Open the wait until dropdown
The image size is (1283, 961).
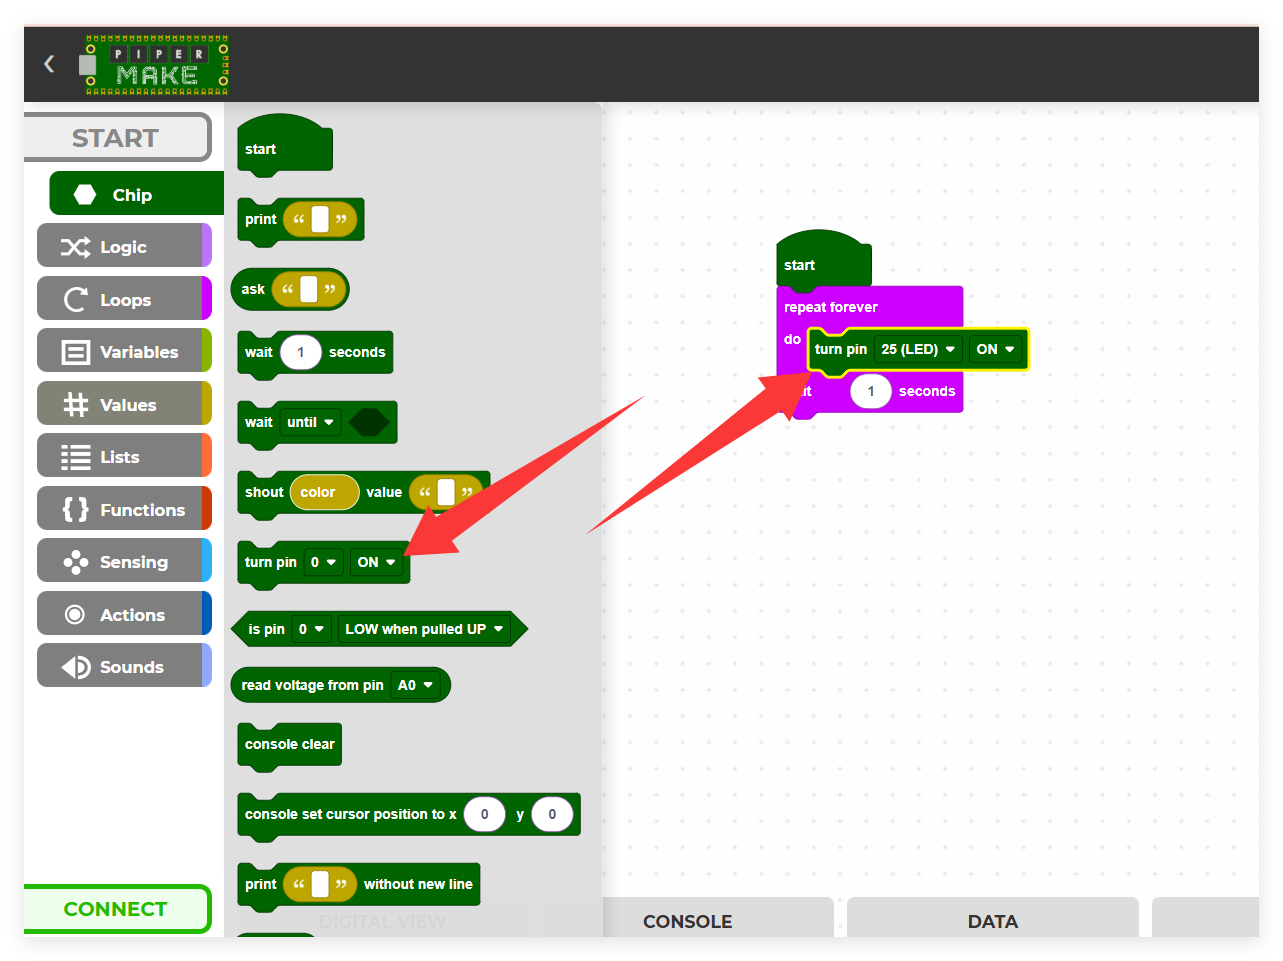point(310,422)
